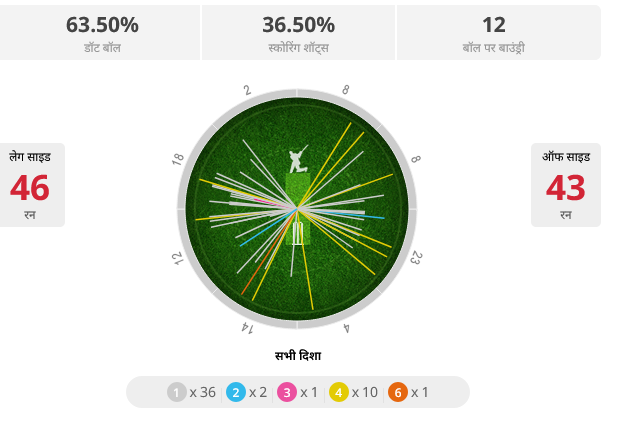Image resolution: width=620 pixels, height=436 pixels.
Task: Click the grey 1-run legend circle
Action: pos(176,392)
